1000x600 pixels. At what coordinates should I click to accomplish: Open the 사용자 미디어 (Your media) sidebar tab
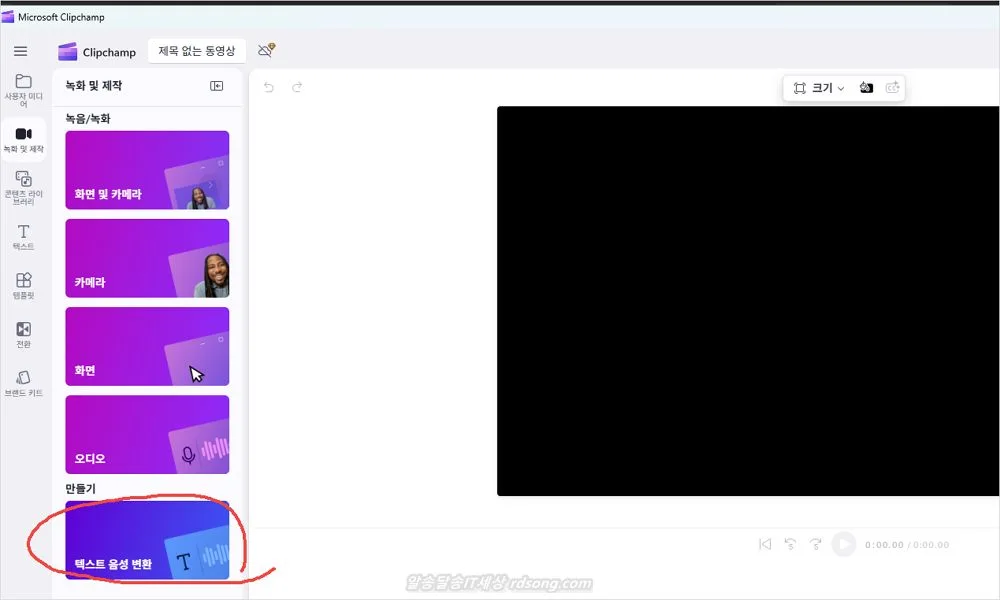23,90
